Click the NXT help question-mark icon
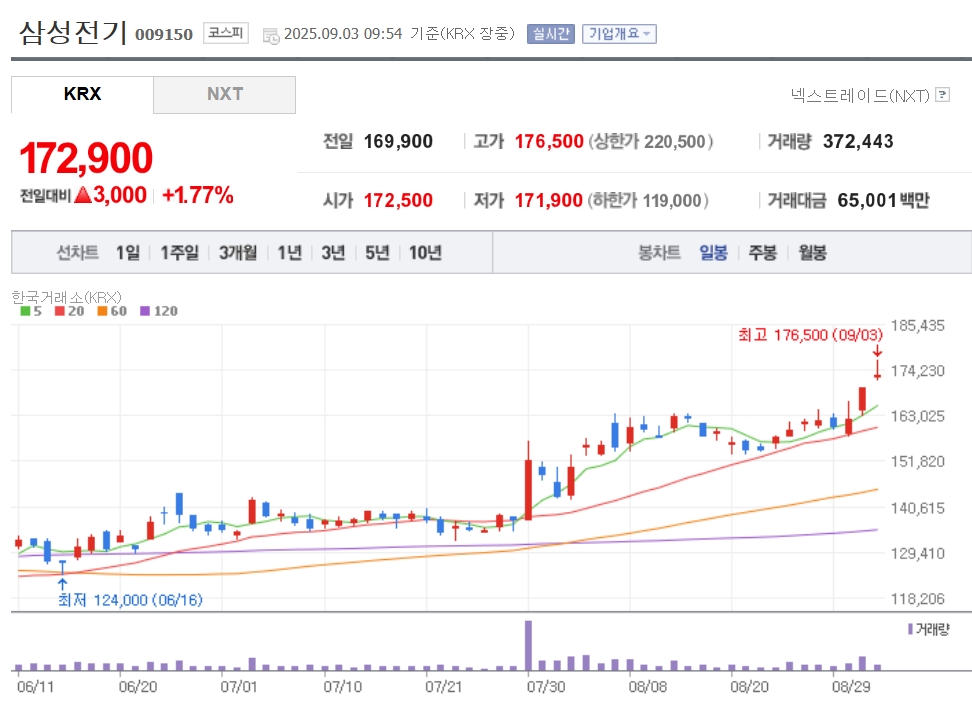This screenshot has width=972, height=722. tap(942, 95)
